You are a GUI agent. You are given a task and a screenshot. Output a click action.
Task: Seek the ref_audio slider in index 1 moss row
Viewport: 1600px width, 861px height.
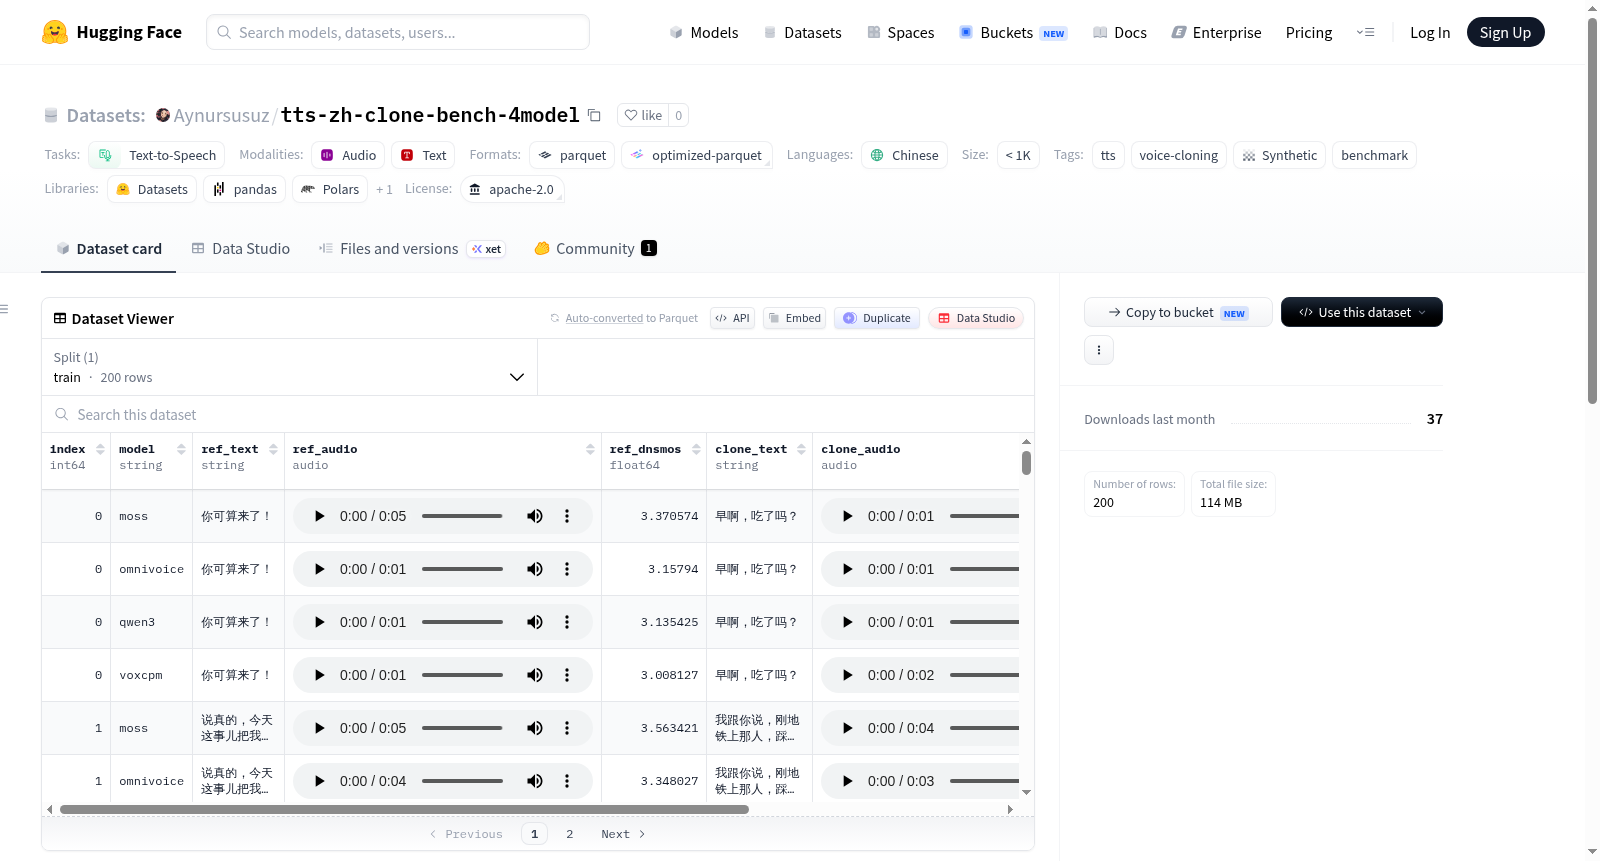(462, 728)
